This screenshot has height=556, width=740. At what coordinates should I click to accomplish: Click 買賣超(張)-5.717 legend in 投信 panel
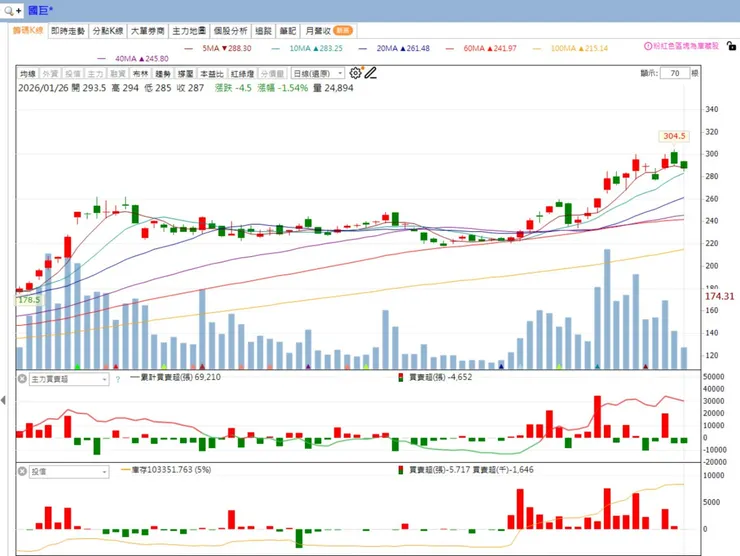click(440, 470)
